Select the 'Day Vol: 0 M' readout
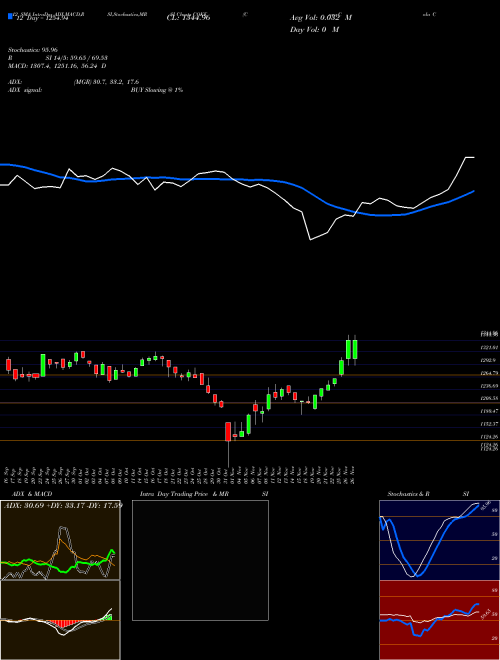Image resolution: width=500 pixels, height=660 pixels. click(314, 29)
